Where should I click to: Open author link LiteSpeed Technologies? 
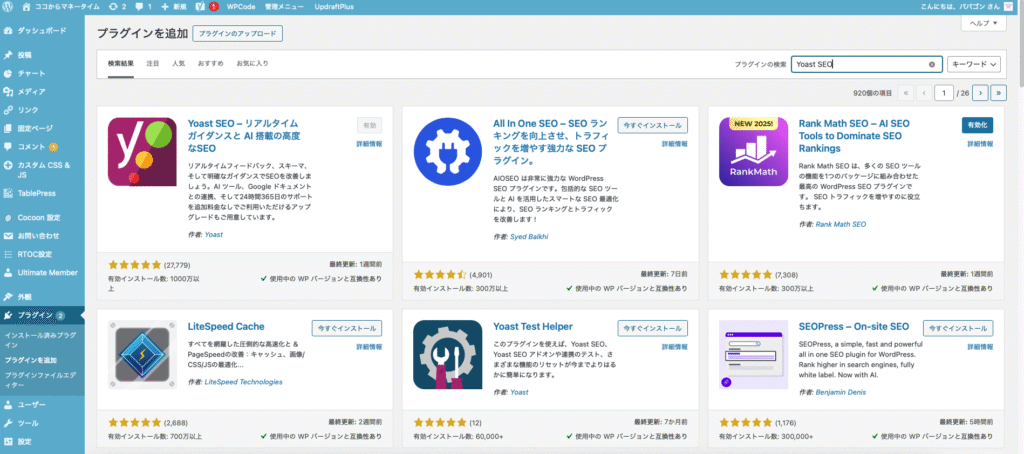pos(244,381)
